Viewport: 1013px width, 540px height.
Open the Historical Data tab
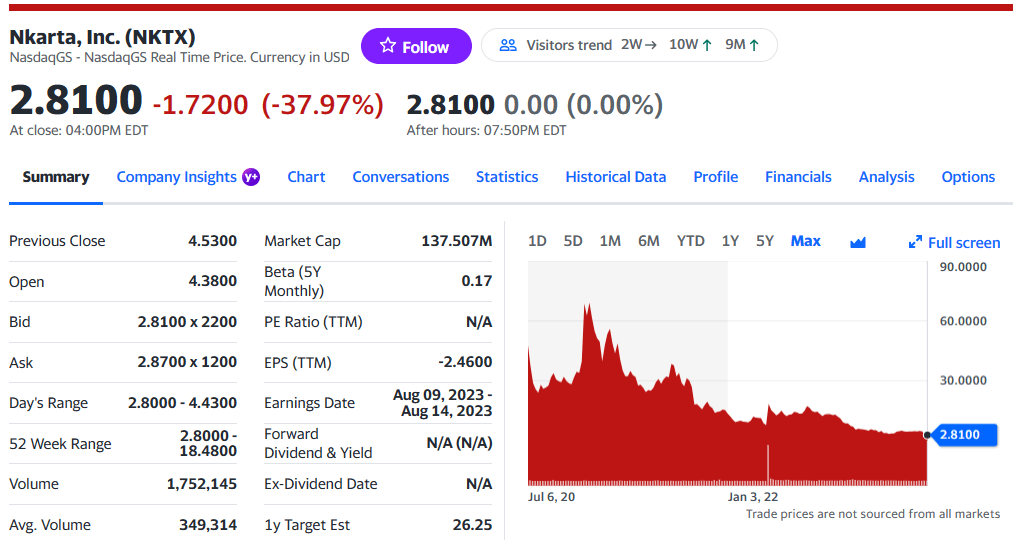(x=615, y=177)
